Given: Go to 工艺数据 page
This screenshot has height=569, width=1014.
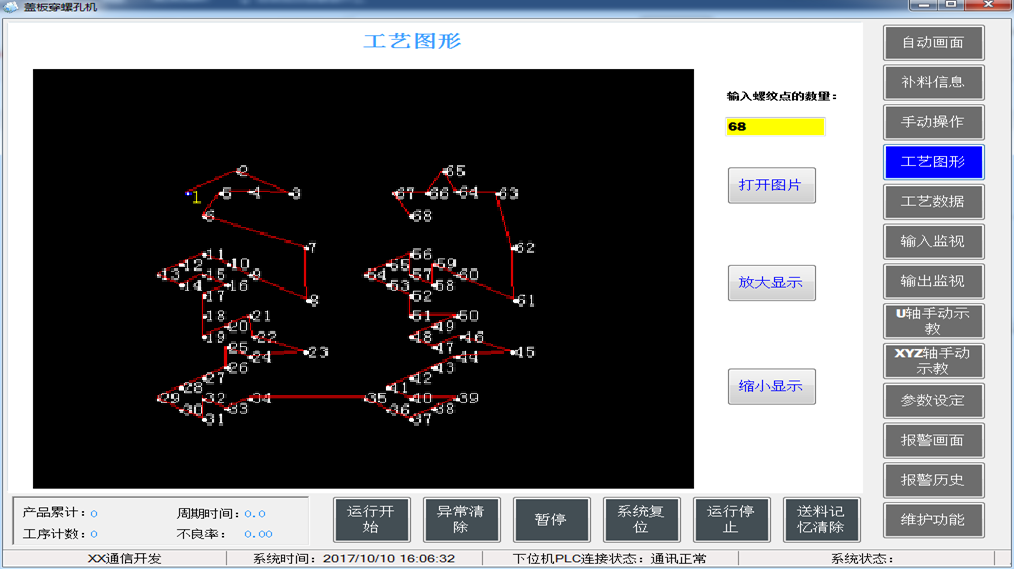Looking at the screenshot, I should pyautogui.click(x=933, y=202).
